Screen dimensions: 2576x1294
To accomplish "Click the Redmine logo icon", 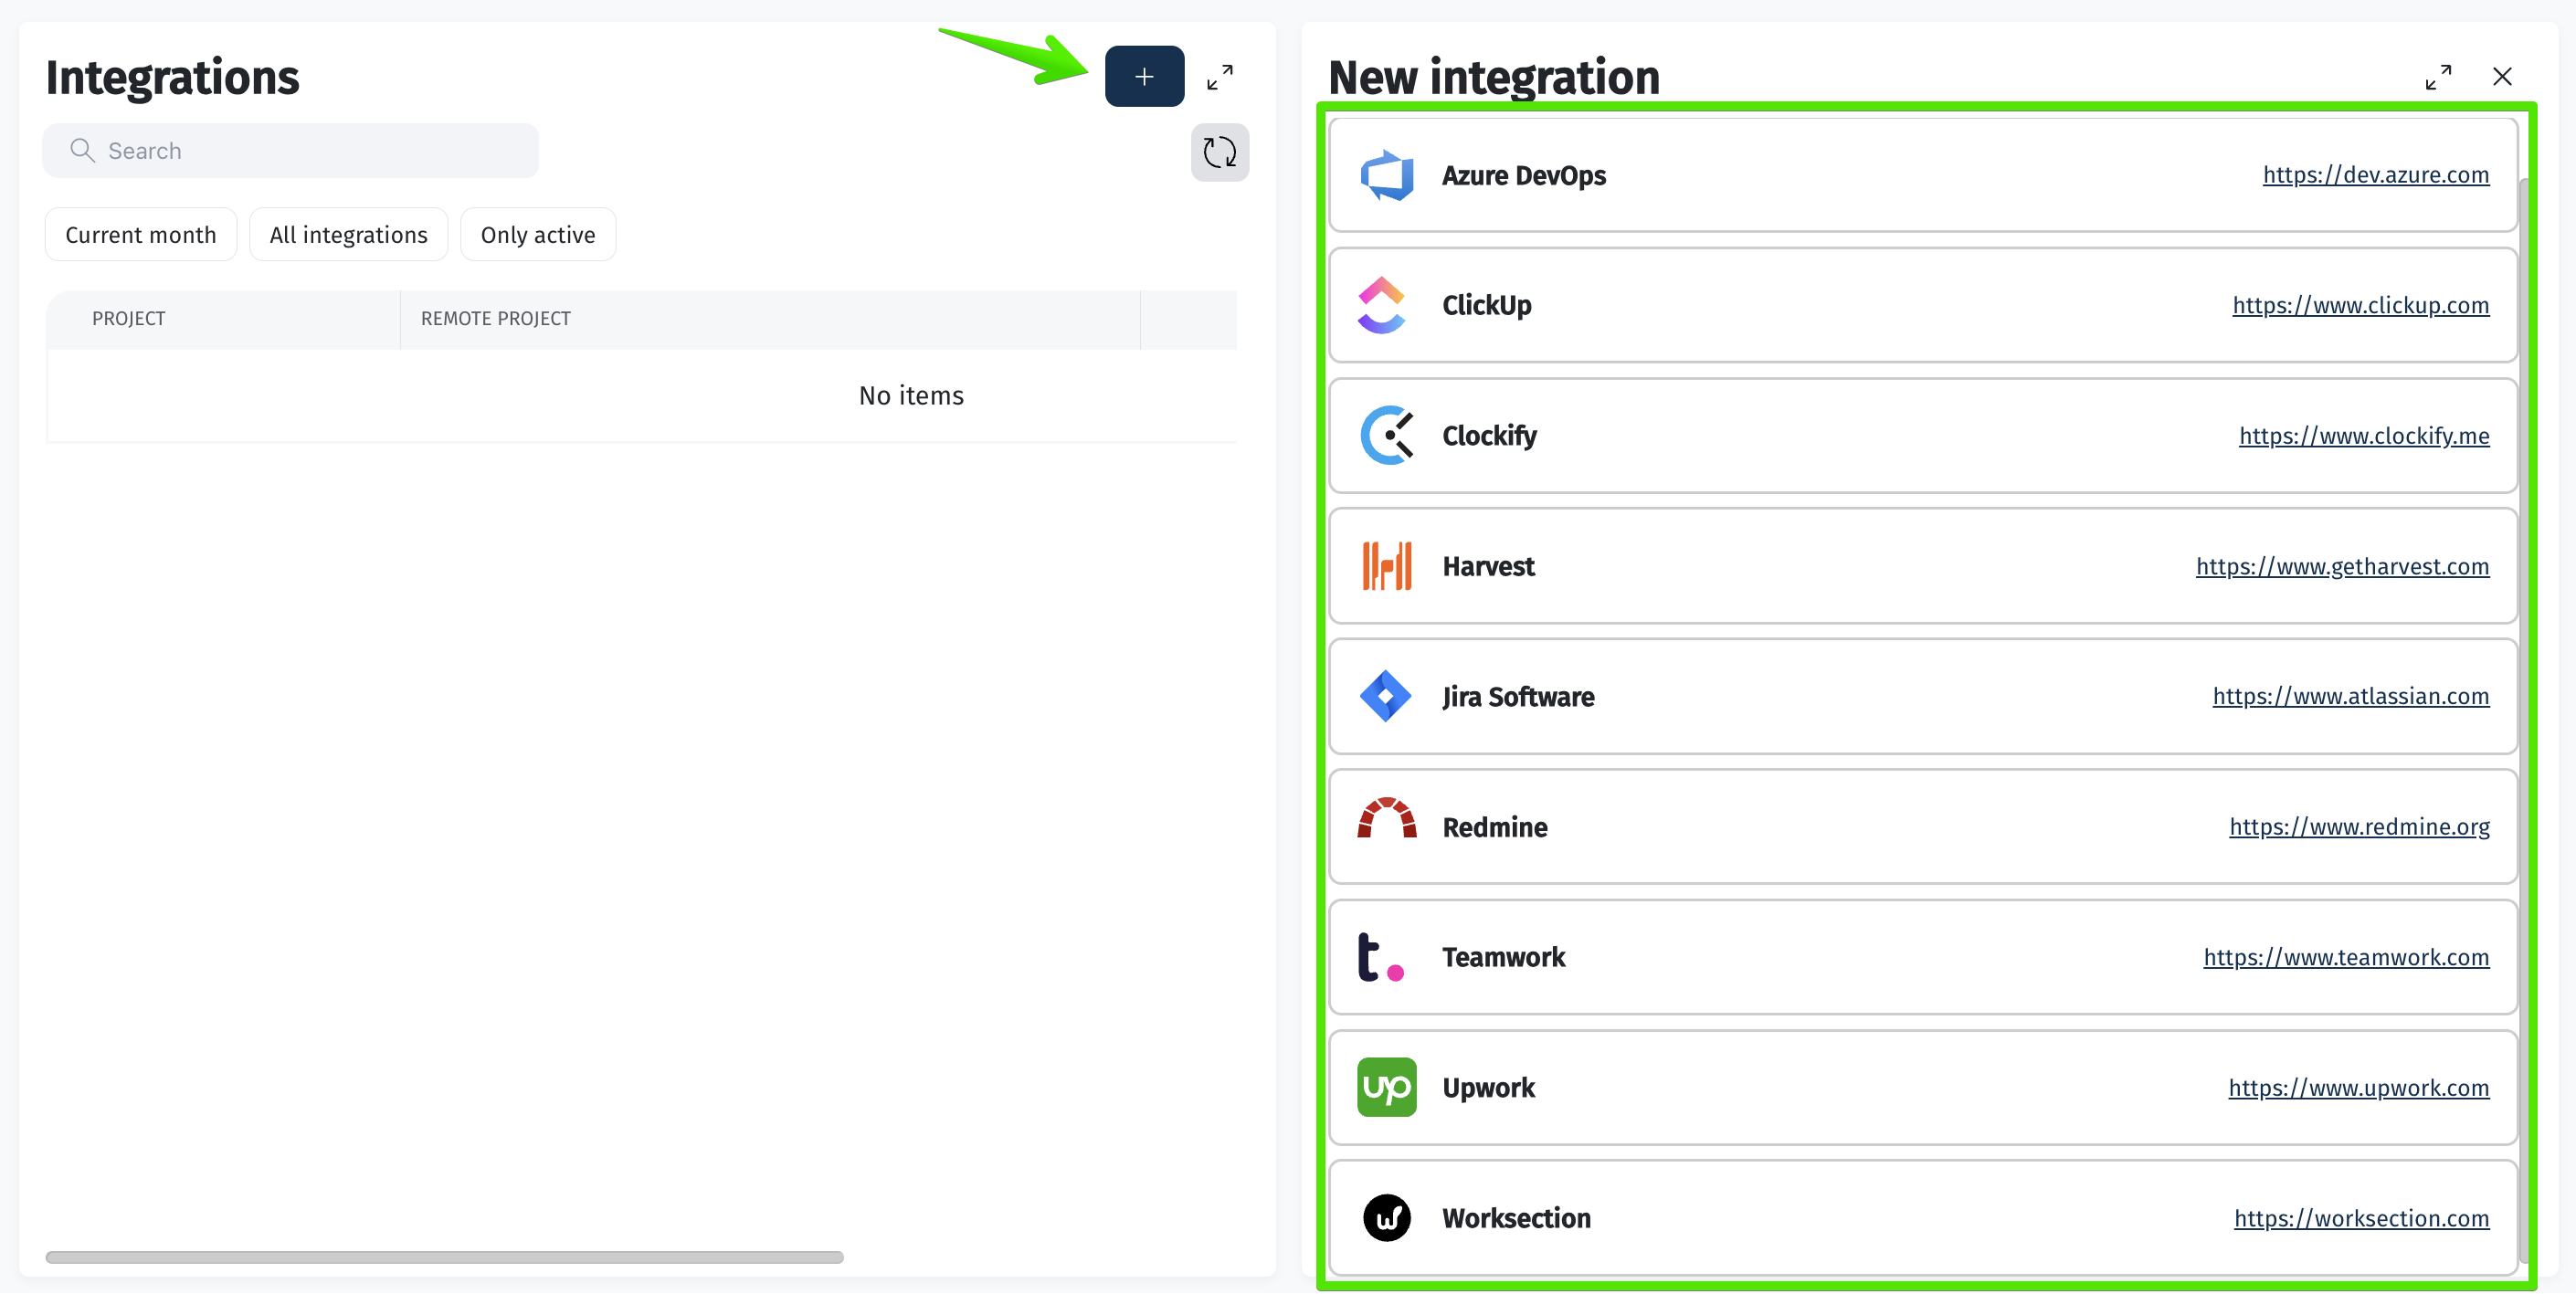I will pos(1386,818).
